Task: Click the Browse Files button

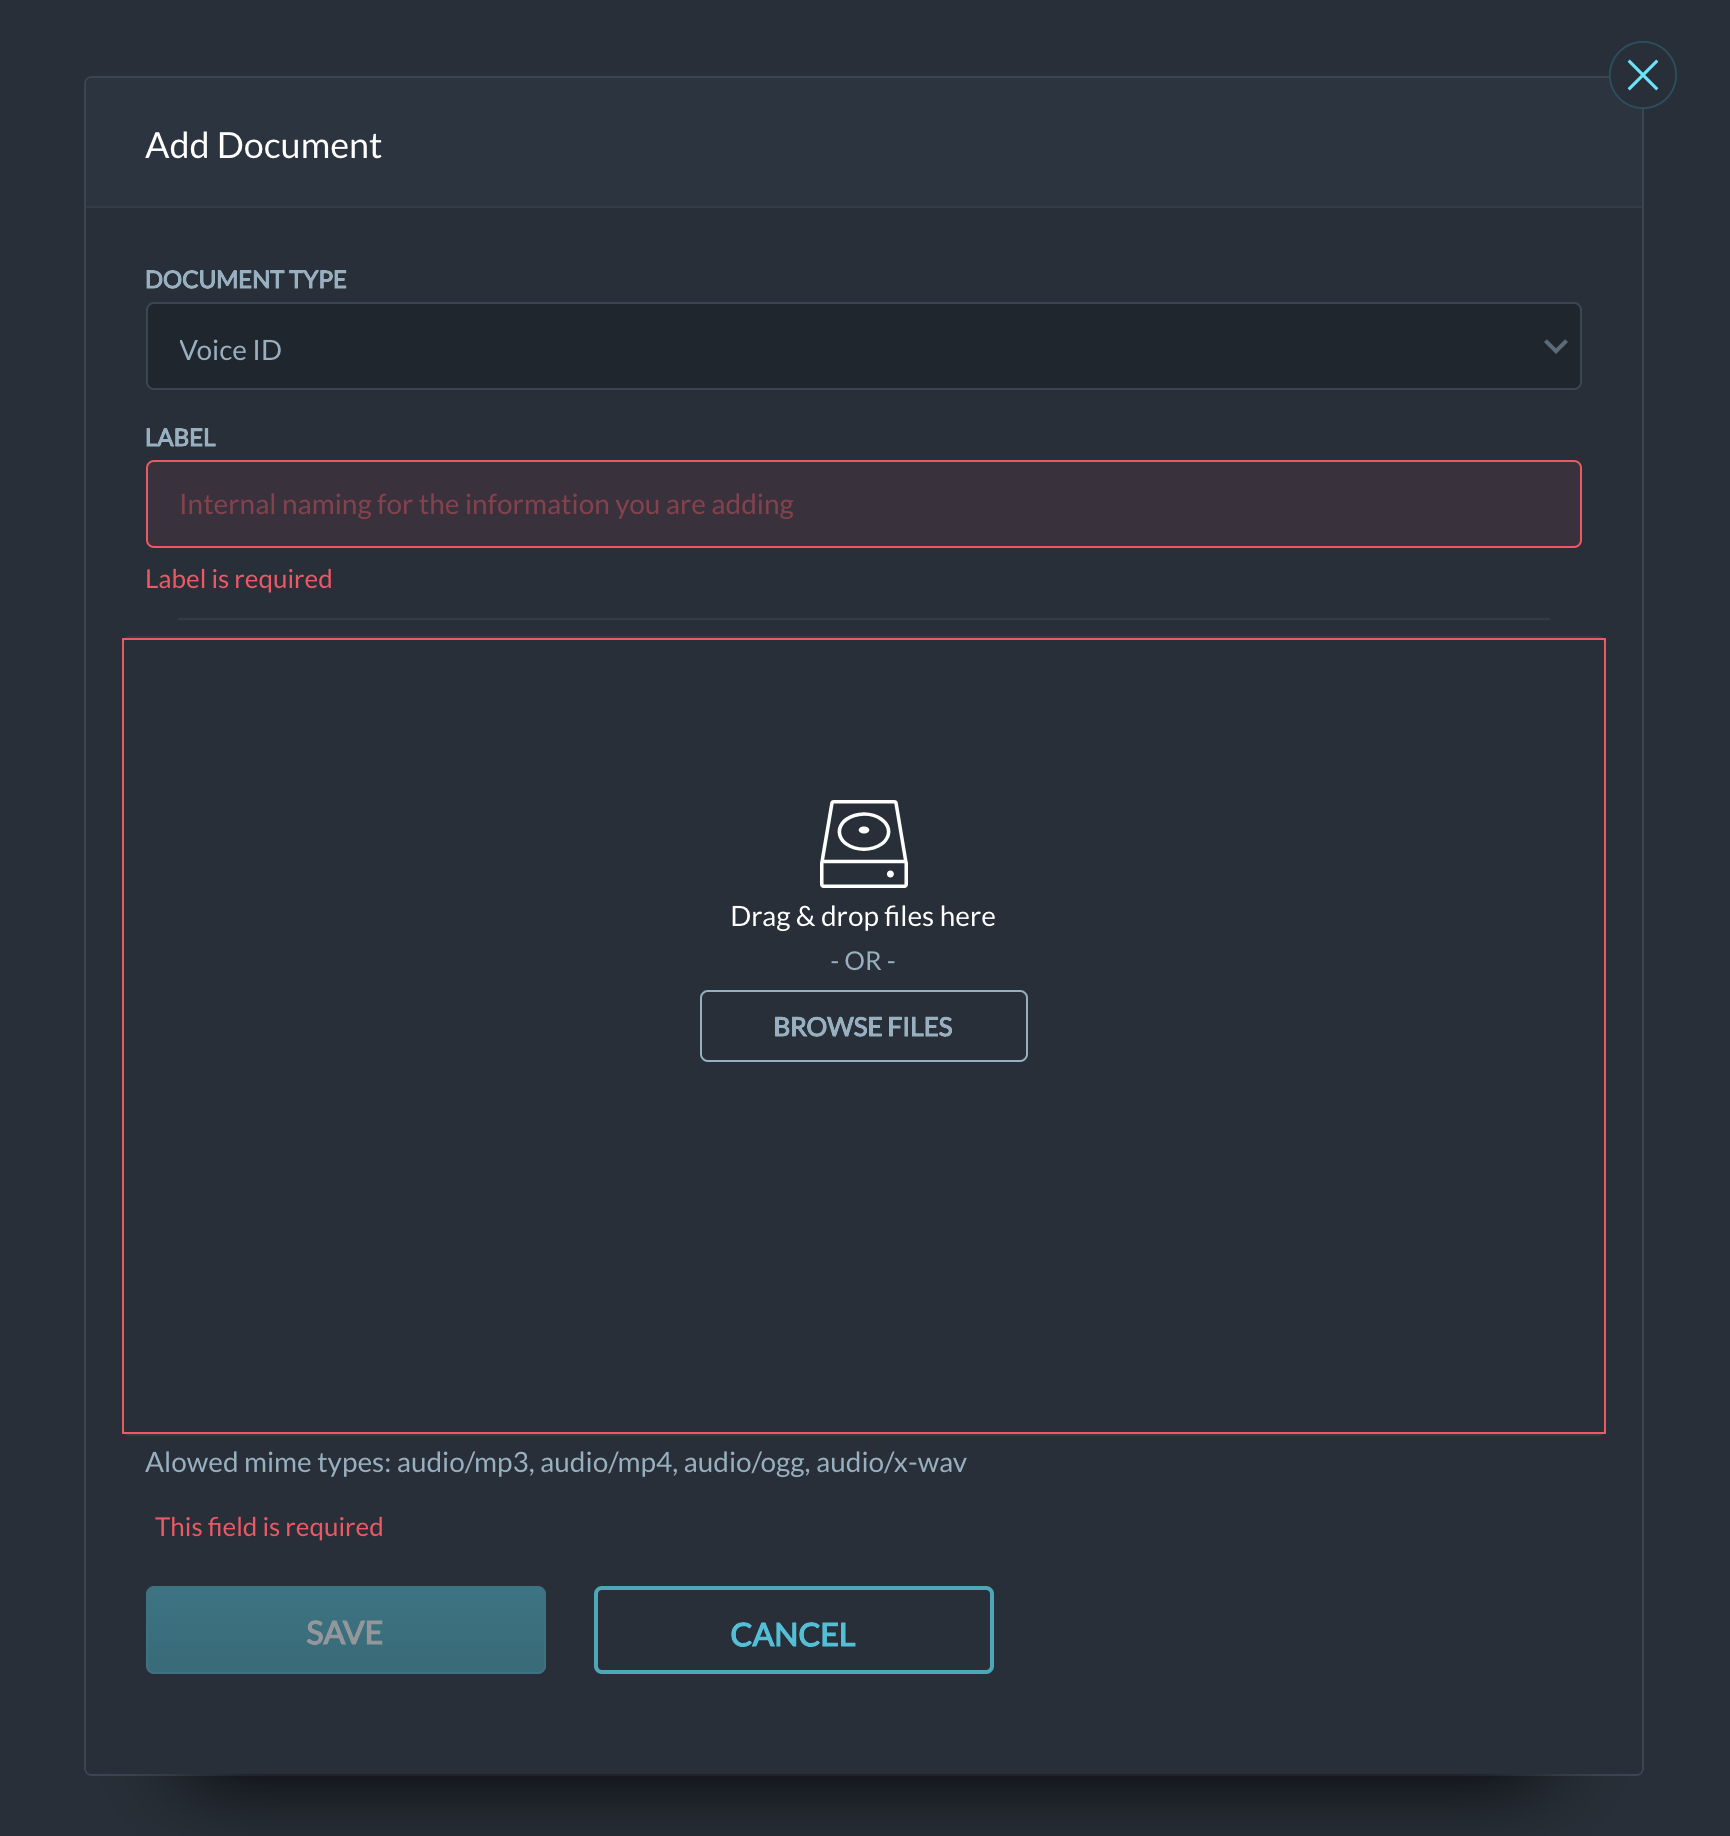Action: point(863,1026)
